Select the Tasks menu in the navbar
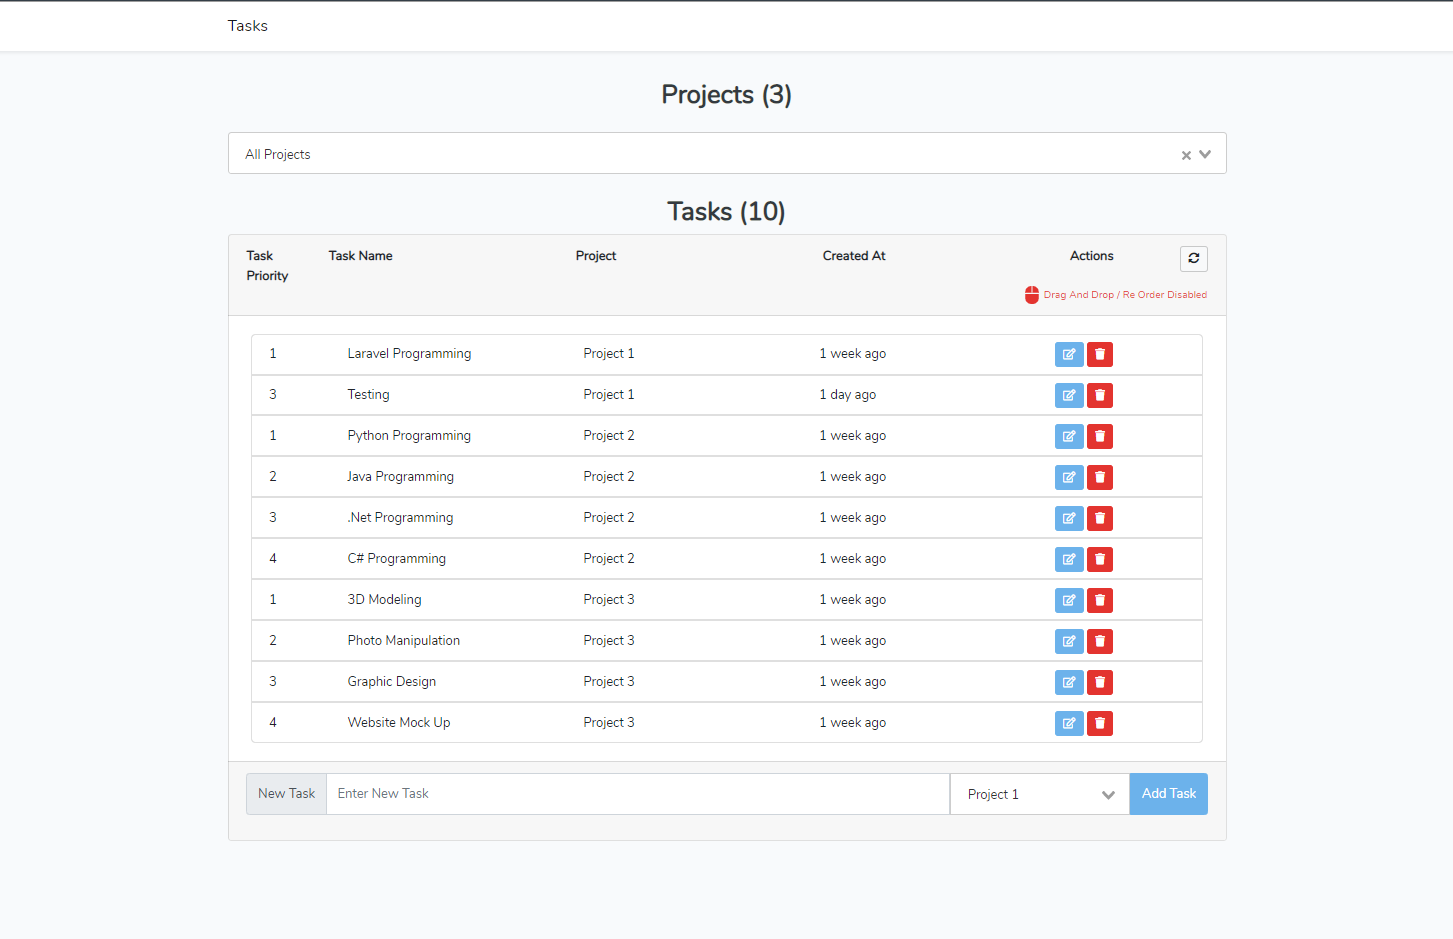 (x=247, y=25)
